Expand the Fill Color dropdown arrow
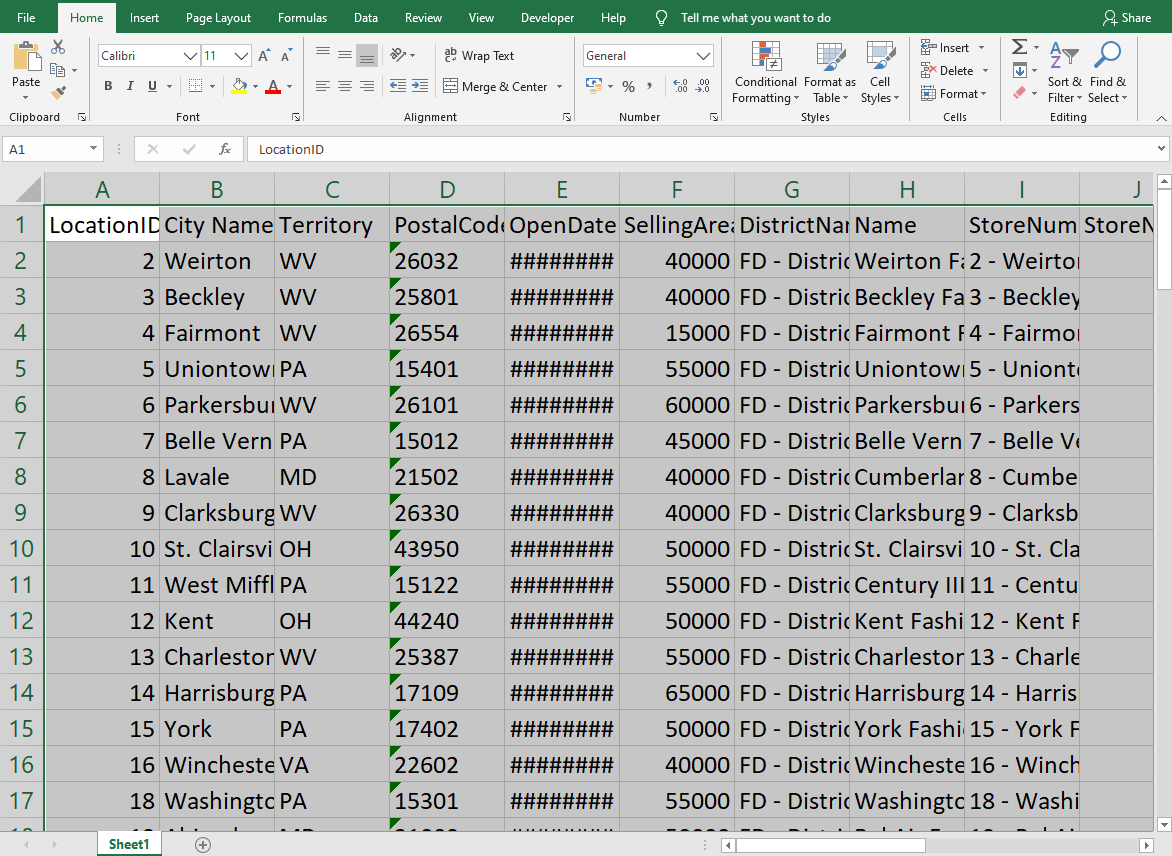The image size is (1172, 856). pos(256,87)
